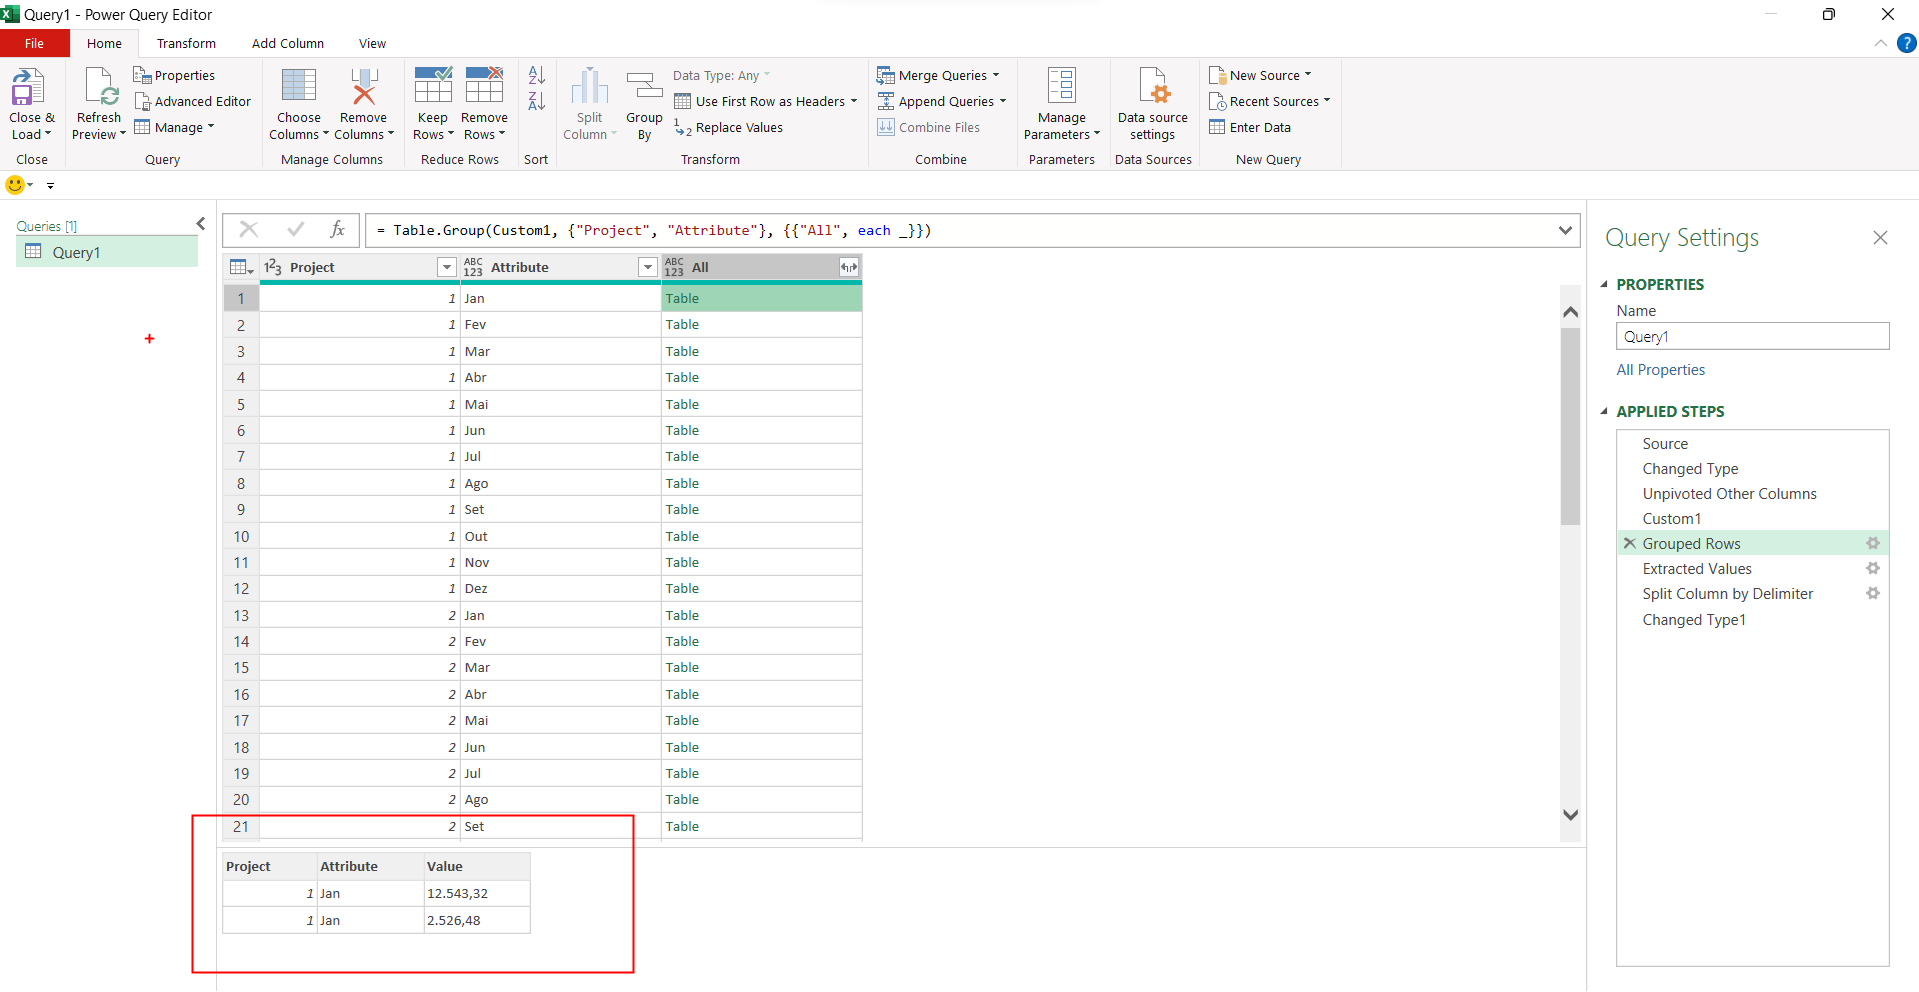Image resolution: width=1919 pixels, height=992 pixels.
Task: Switch to the Transform tab
Action: 186,43
